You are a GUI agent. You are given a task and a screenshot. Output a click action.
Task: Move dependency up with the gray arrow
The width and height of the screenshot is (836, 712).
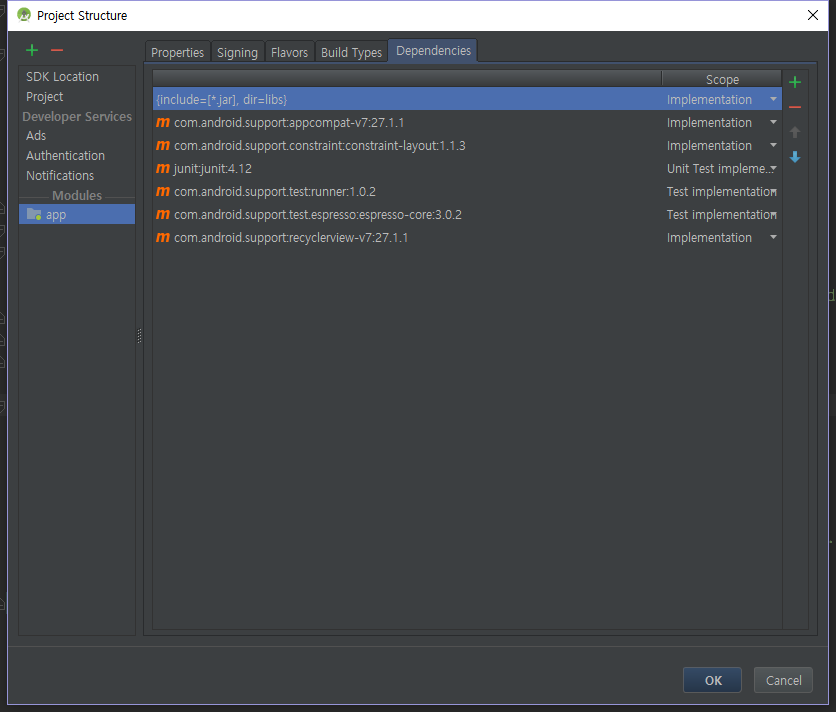pos(795,132)
